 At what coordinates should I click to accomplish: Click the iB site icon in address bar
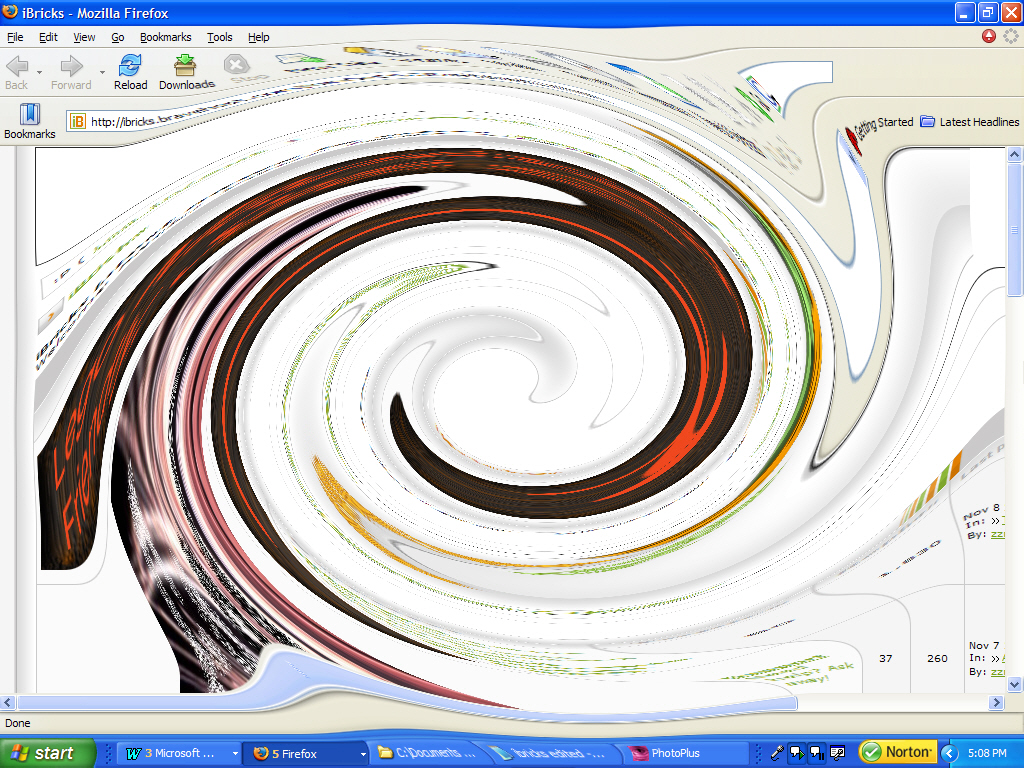[x=78, y=121]
